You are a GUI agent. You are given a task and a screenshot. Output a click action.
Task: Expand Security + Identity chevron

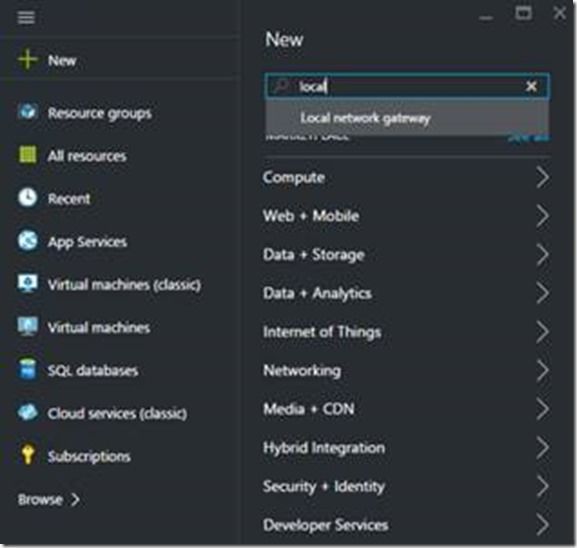tap(542, 486)
